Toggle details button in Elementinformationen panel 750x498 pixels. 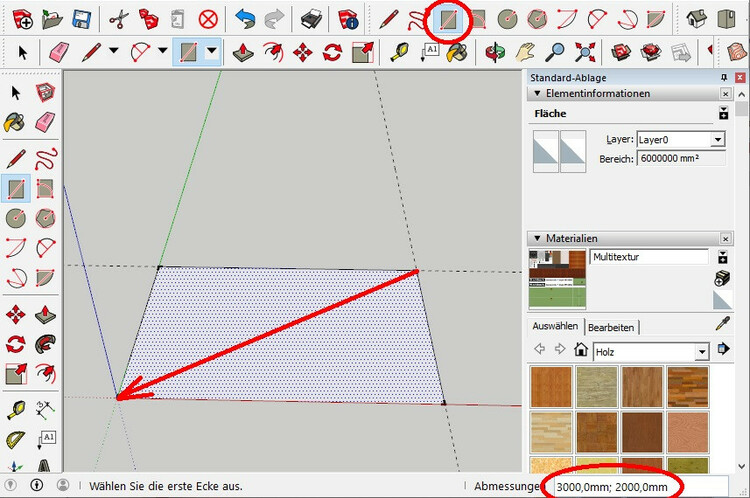(x=724, y=114)
